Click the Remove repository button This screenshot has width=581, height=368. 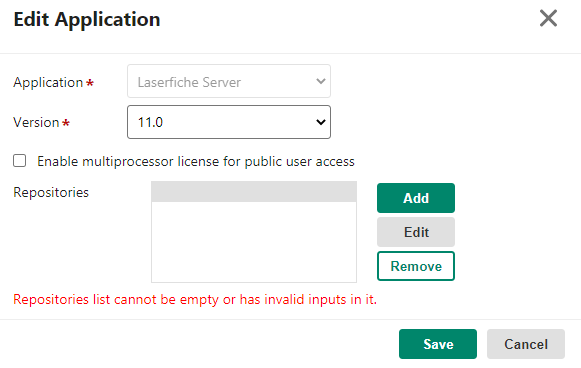pyautogui.click(x=416, y=266)
